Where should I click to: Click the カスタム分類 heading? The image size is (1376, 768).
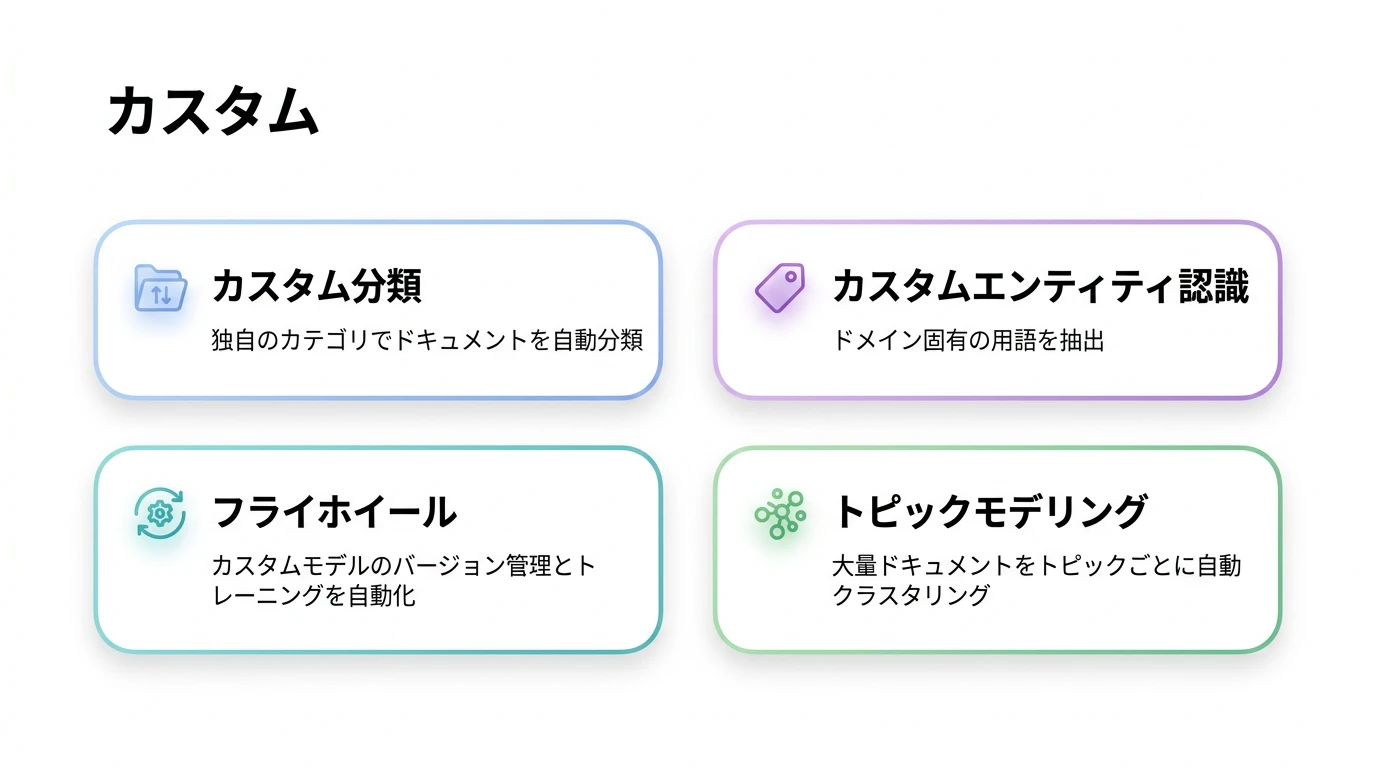tap(317, 286)
